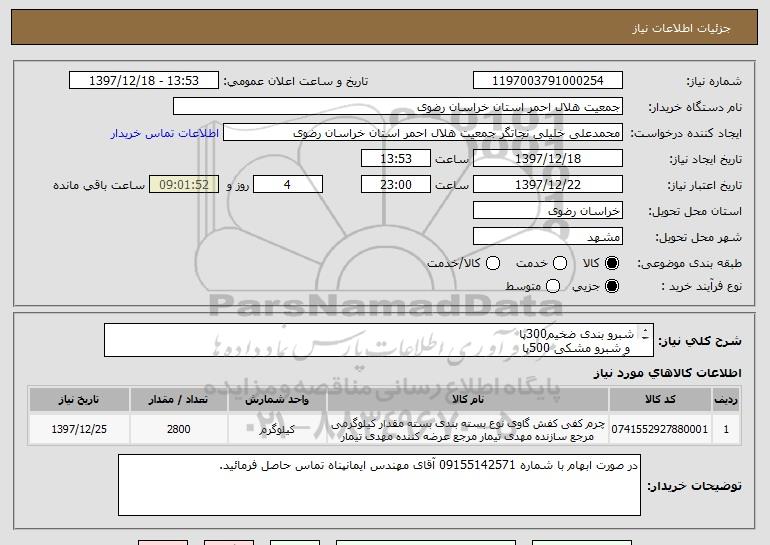This screenshot has height=545, width=770.
Task: Click the row number 1 cell
Action: click(x=726, y=429)
